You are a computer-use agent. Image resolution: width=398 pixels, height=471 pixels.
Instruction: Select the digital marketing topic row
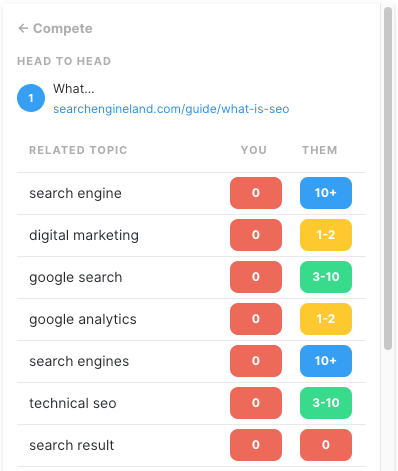pyautogui.click(x=191, y=235)
